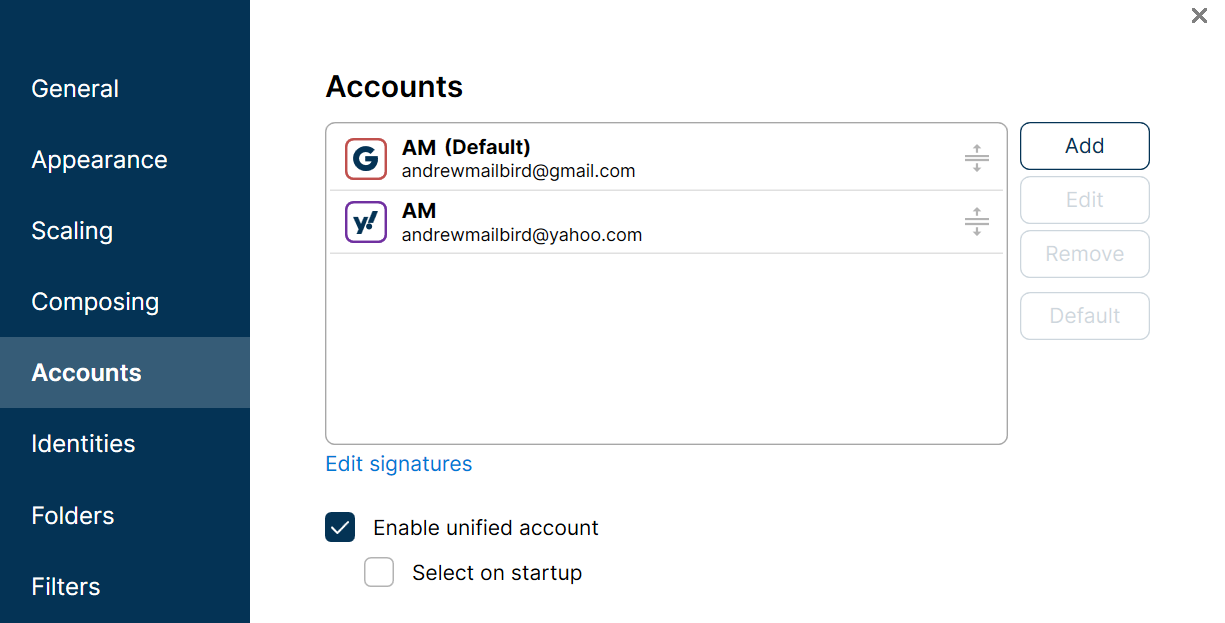This screenshot has width=1225, height=623.
Task: Click the Default button
Action: pos(1084,316)
